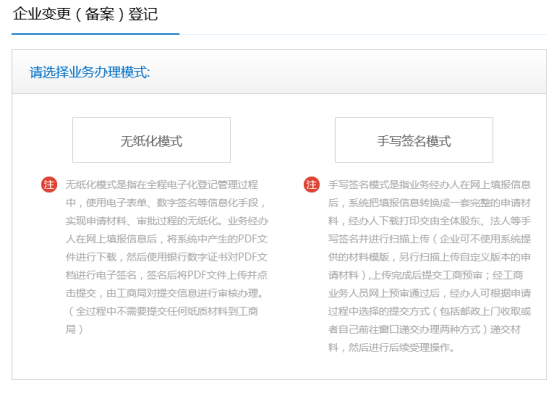Click the text line 无纸化模式是指在全程电子化登记管理过程
The height and width of the screenshot is (398, 554).
pyautogui.click(x=162, y=185)
